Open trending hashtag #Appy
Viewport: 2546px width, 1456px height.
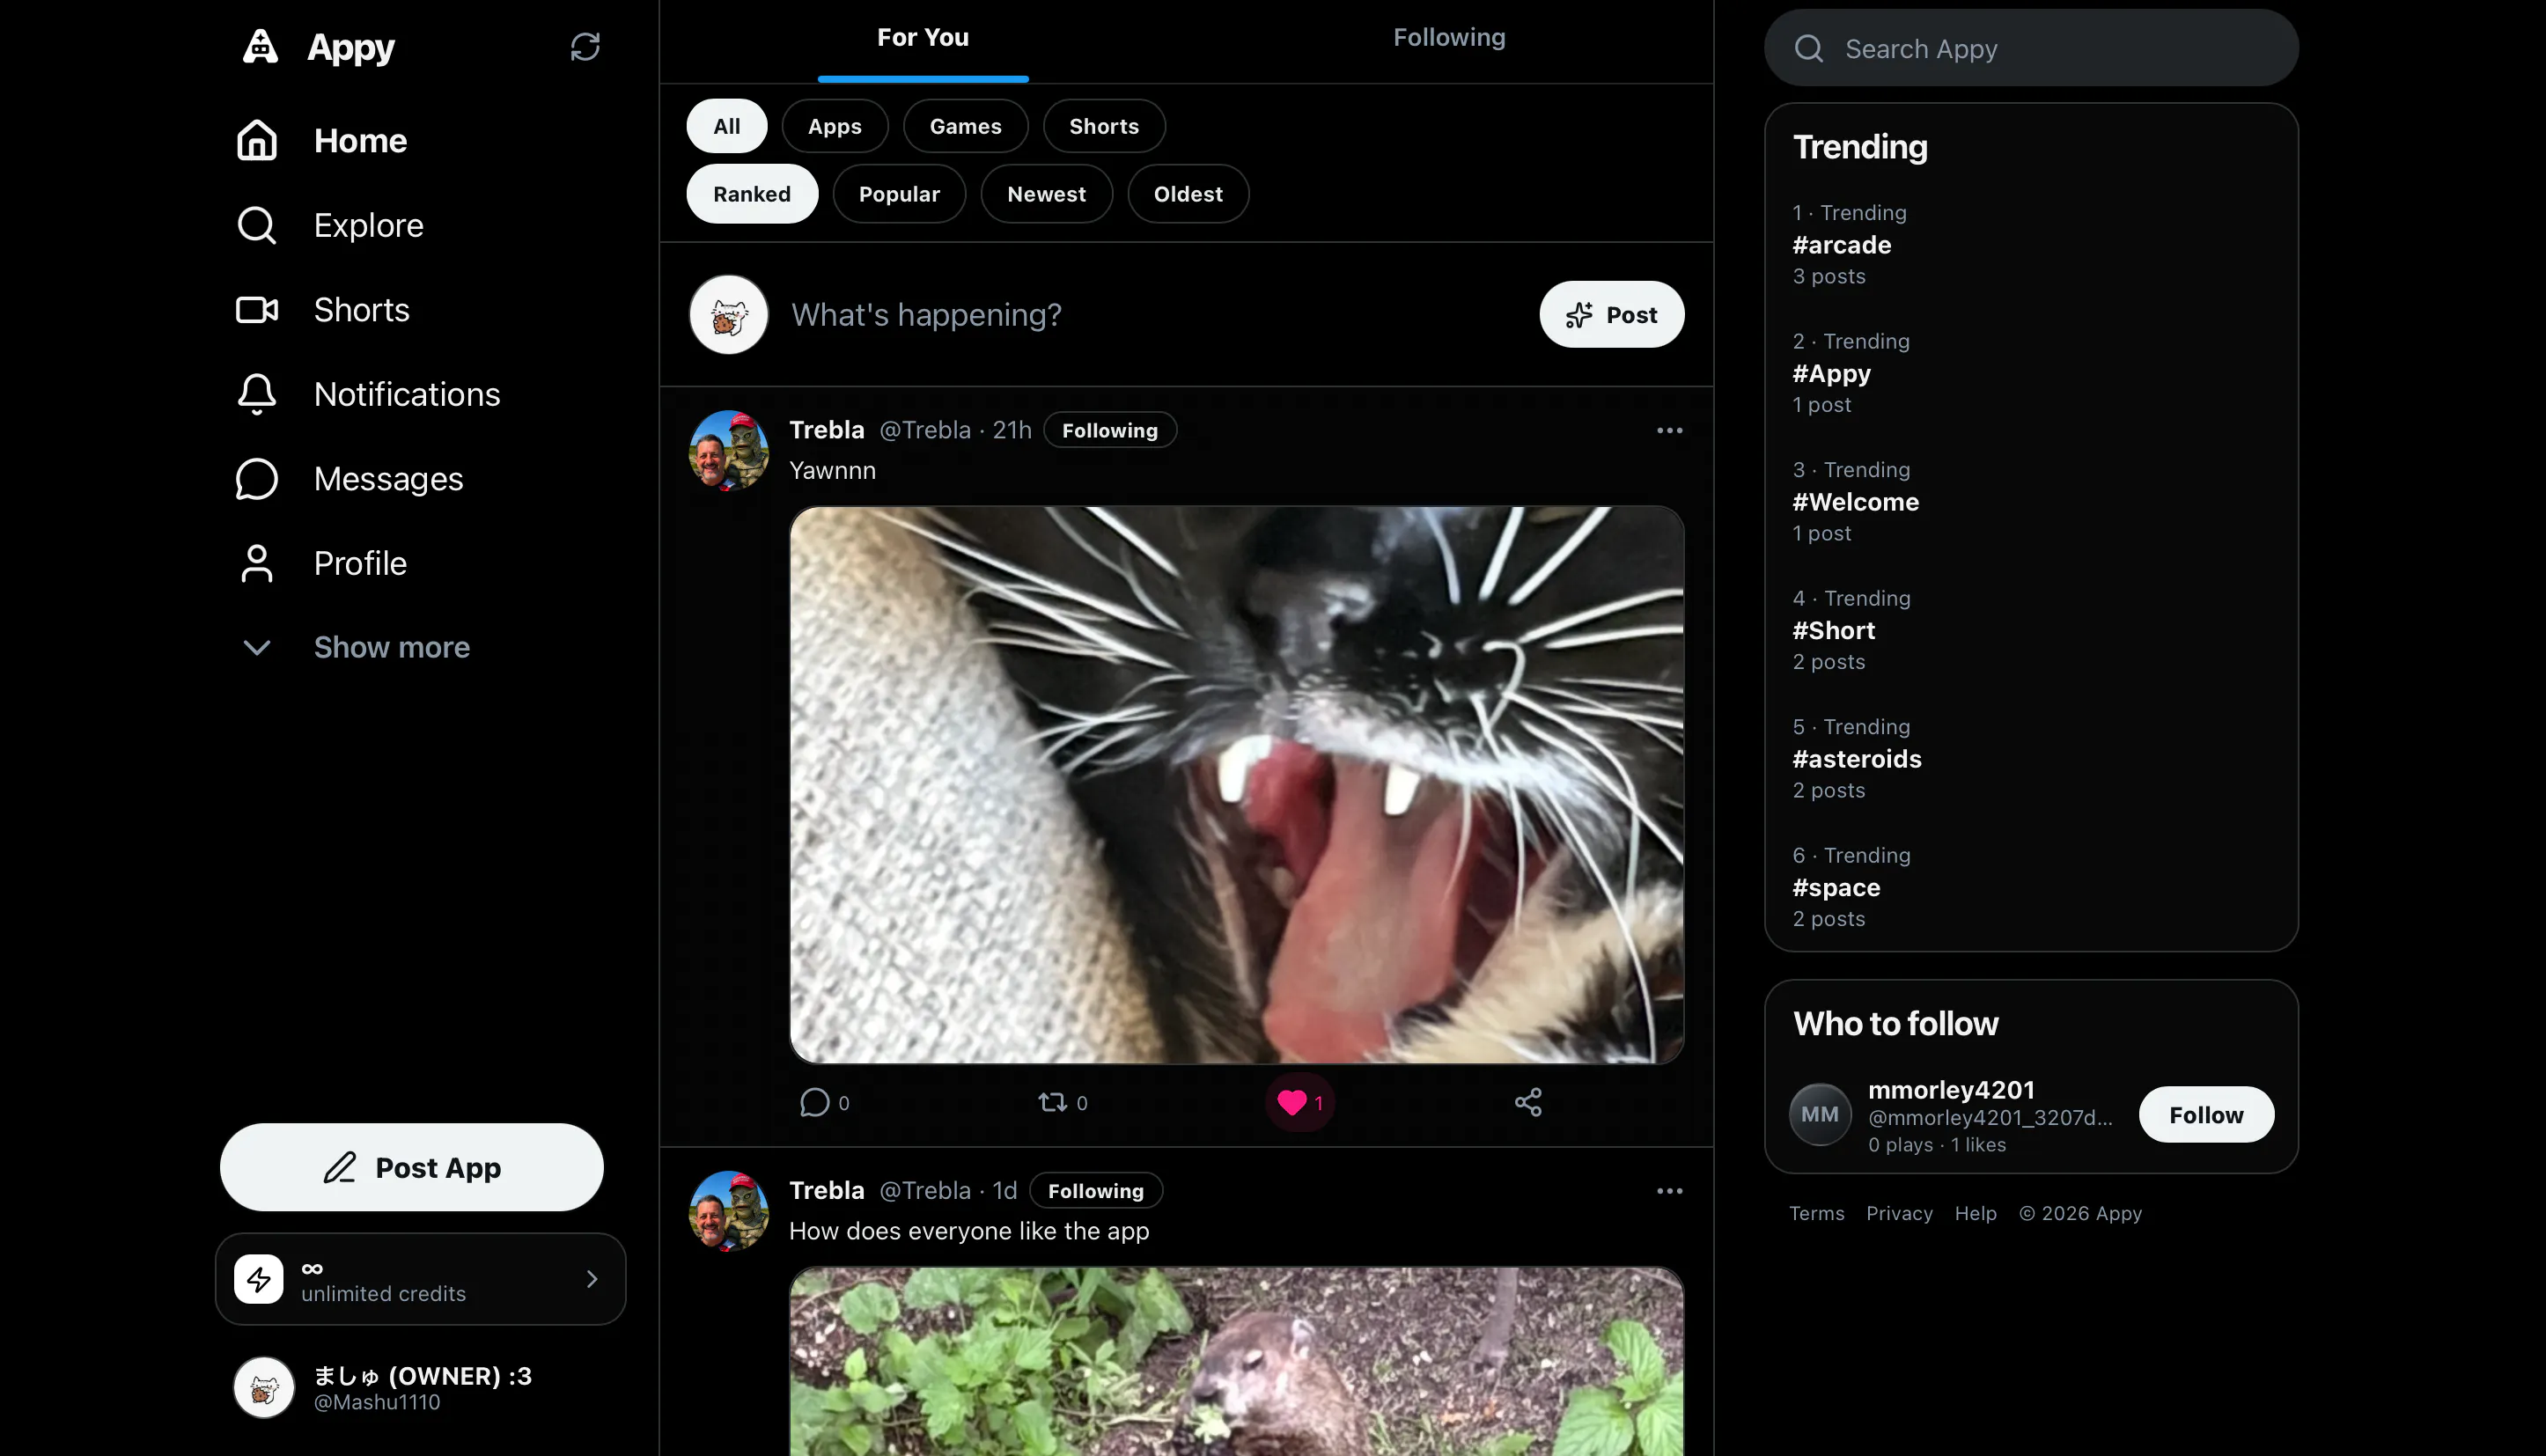coord(1831,374)
